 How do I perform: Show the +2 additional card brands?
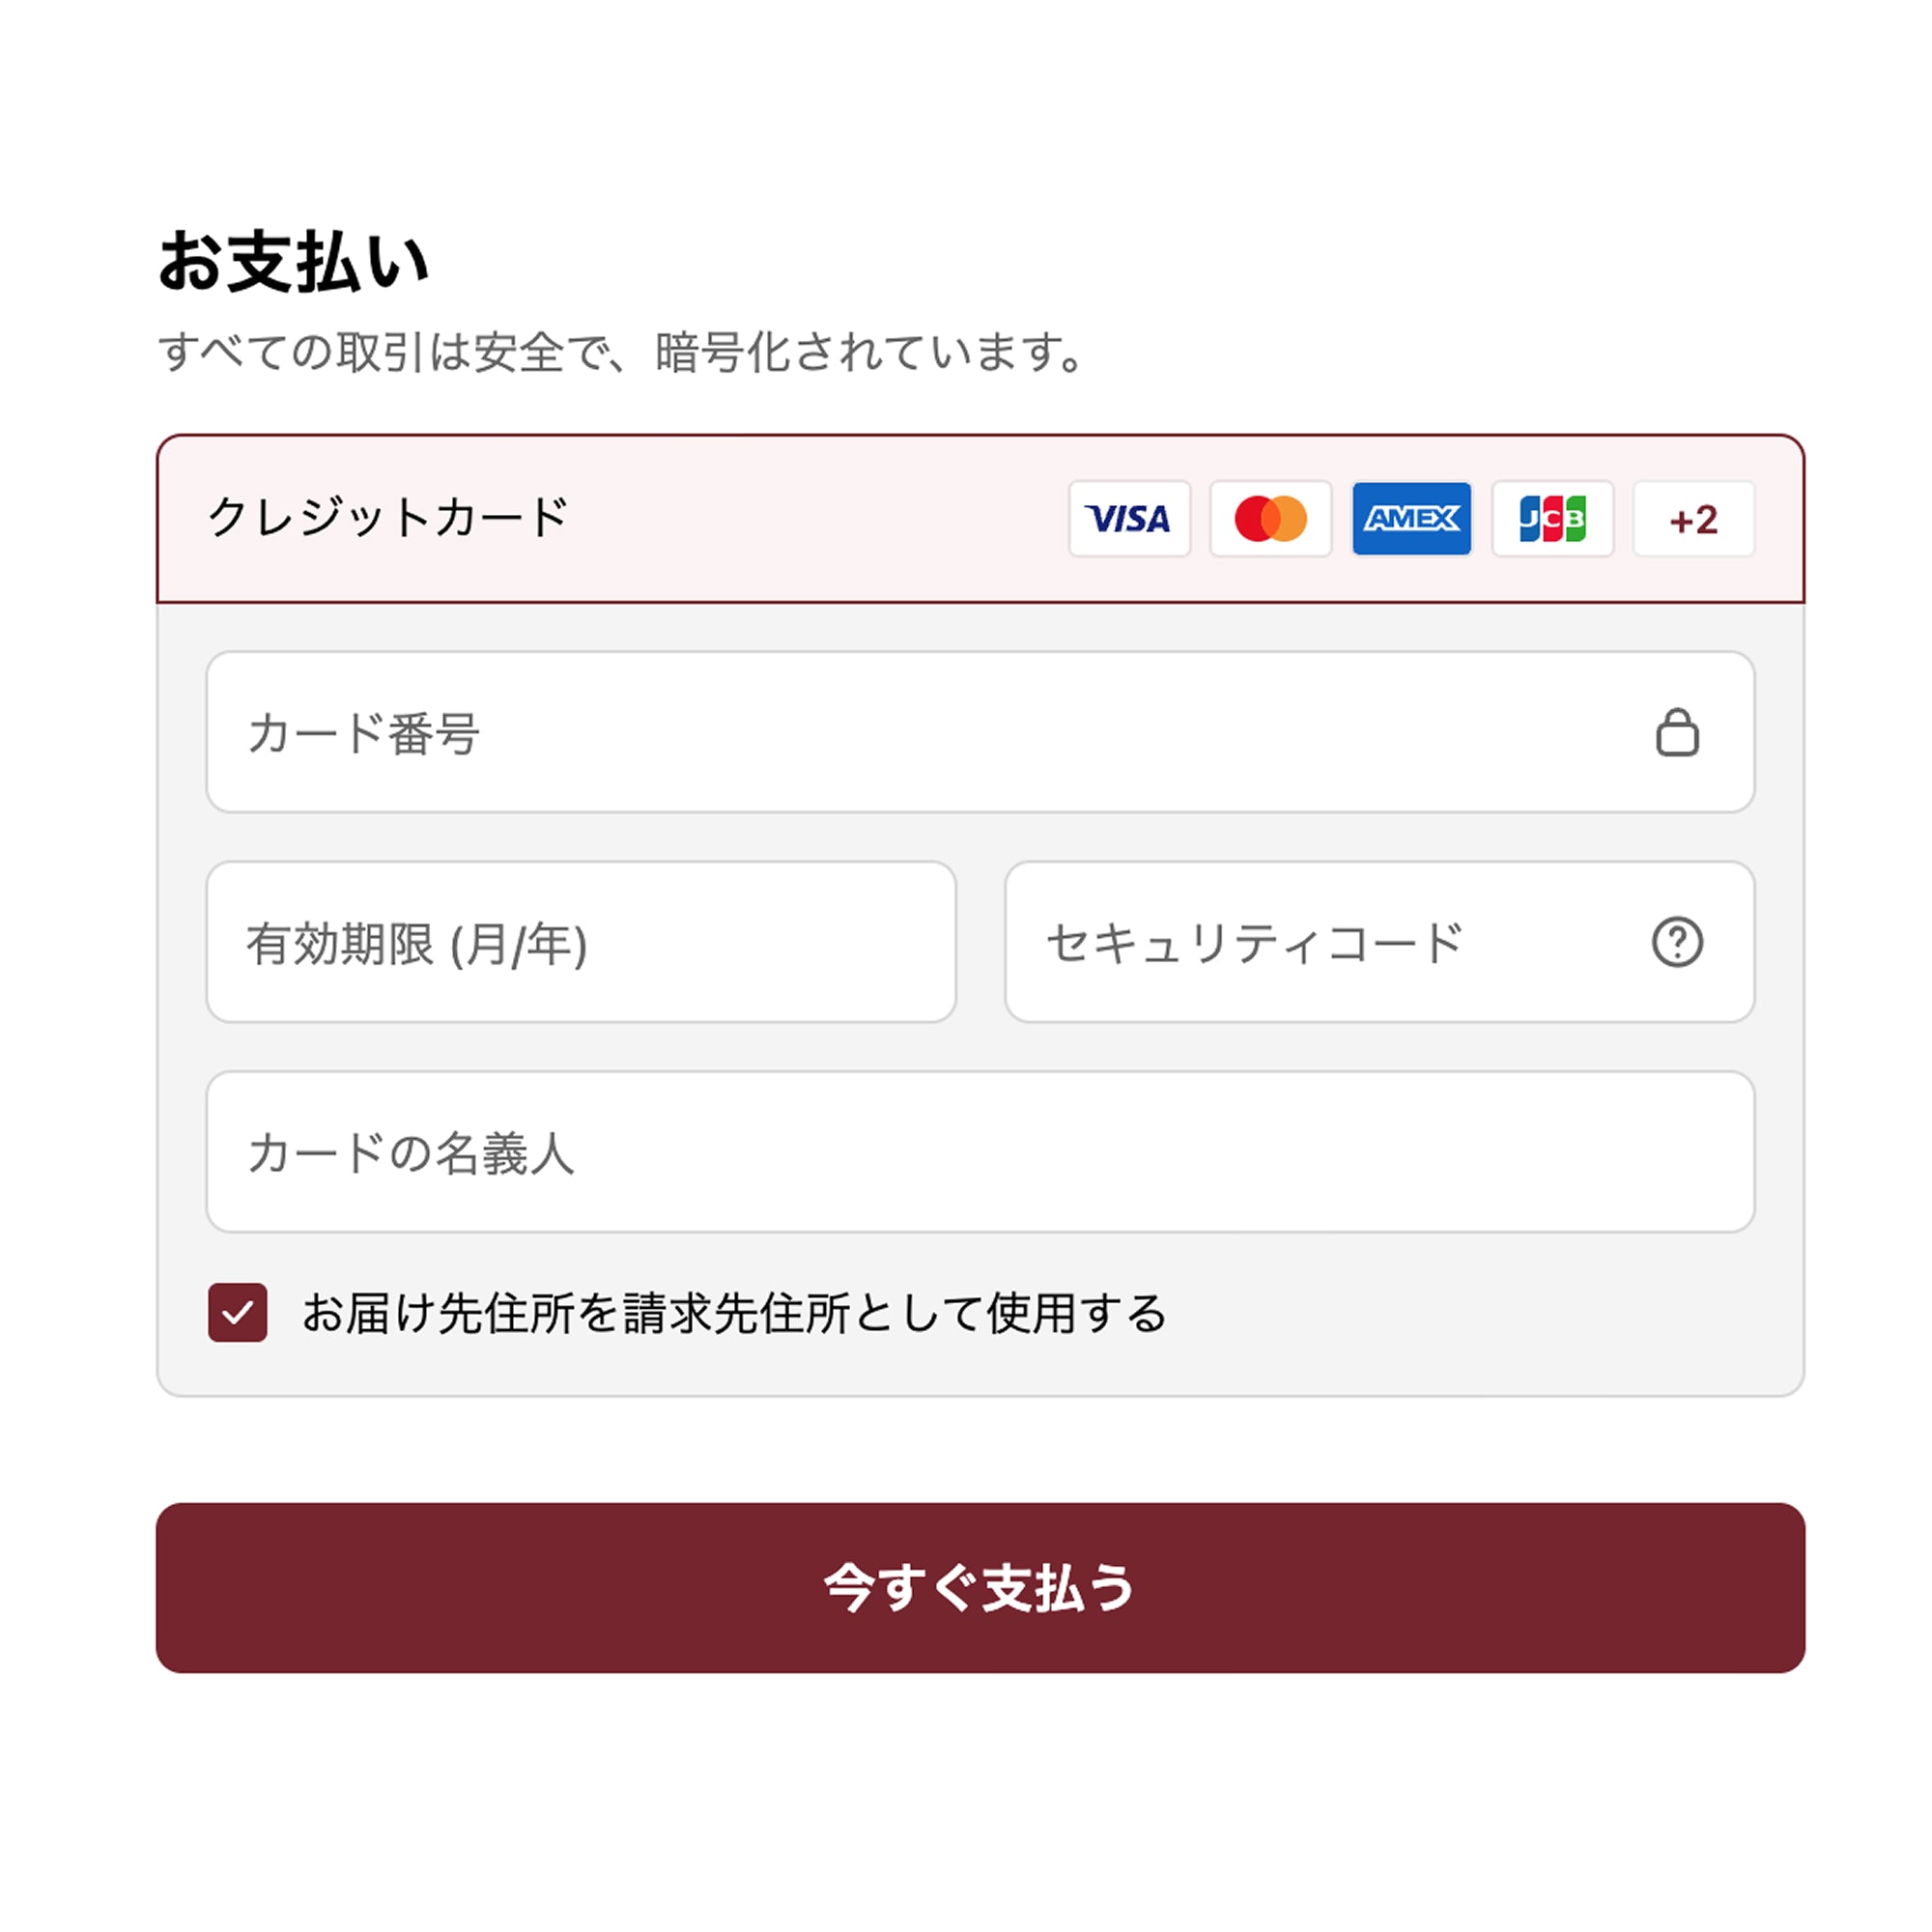tap(1693, 518)
